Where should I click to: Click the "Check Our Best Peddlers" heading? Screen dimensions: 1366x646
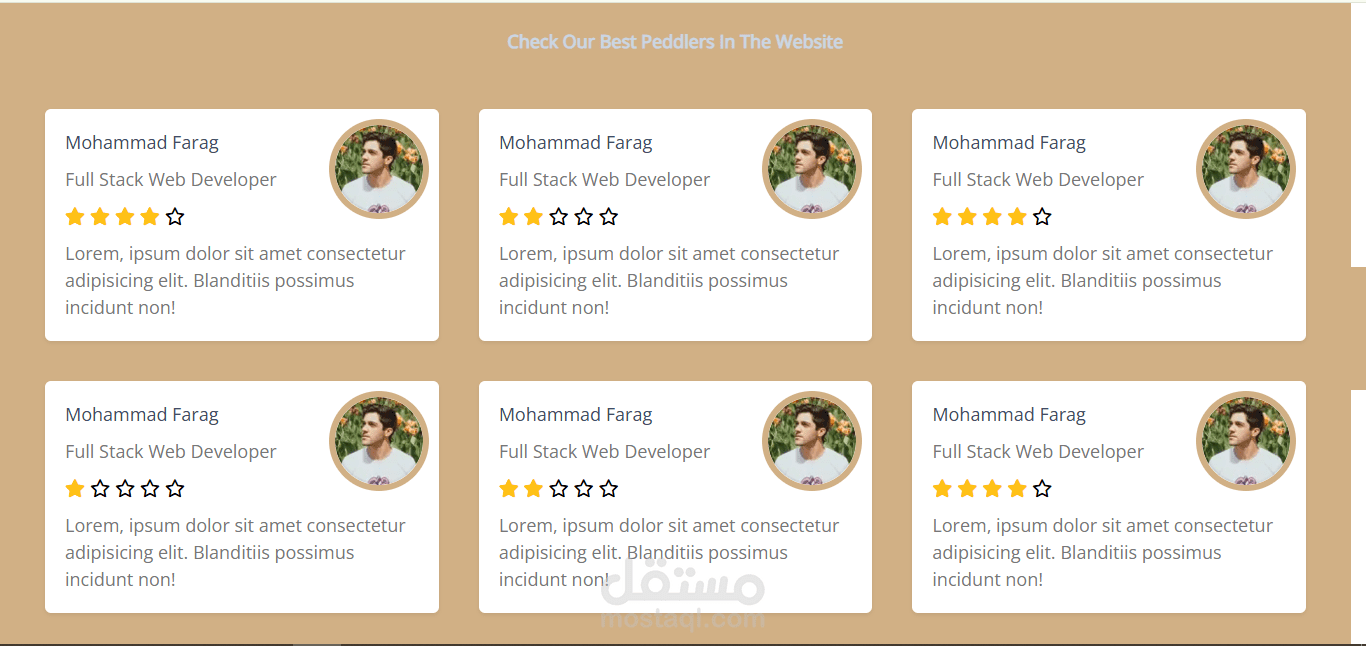(x=675, y=42)
